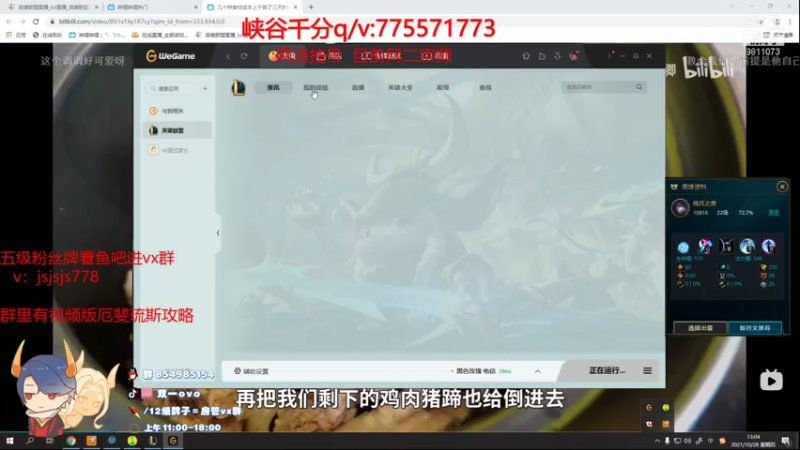This screenshot has height=450, width=800.
Task: Click the attack damage stat icon
Action: coord(680,267)
